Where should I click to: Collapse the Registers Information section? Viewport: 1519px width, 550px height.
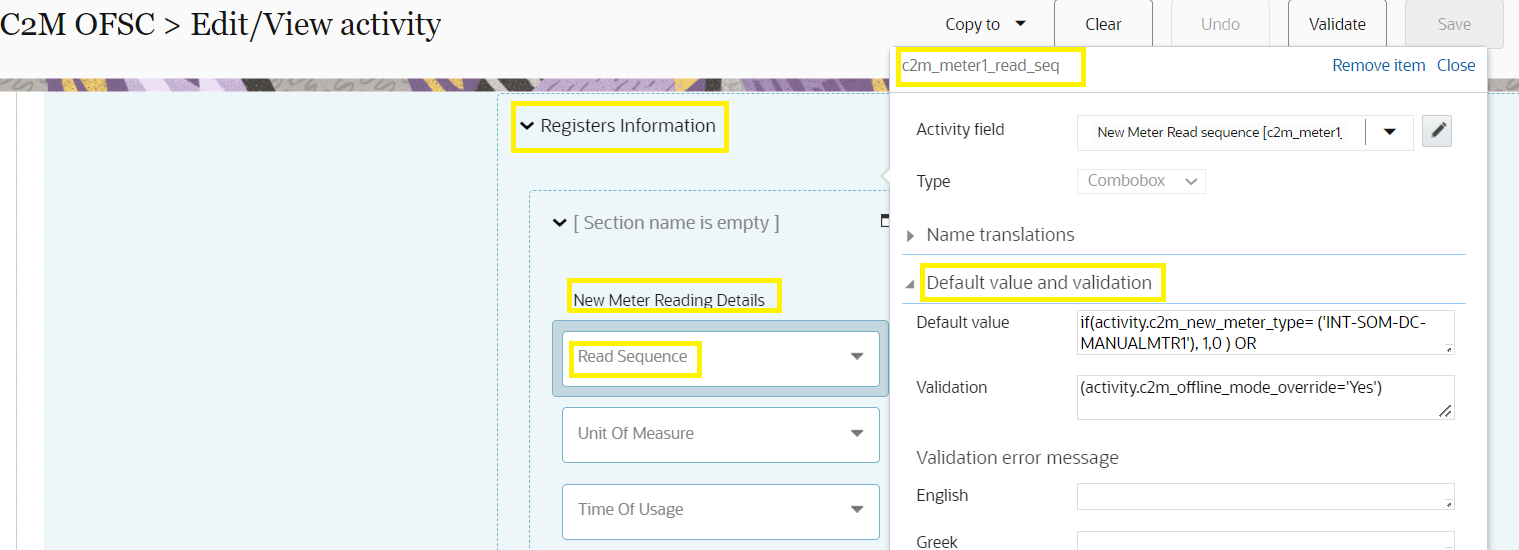[x=527, y=126]
